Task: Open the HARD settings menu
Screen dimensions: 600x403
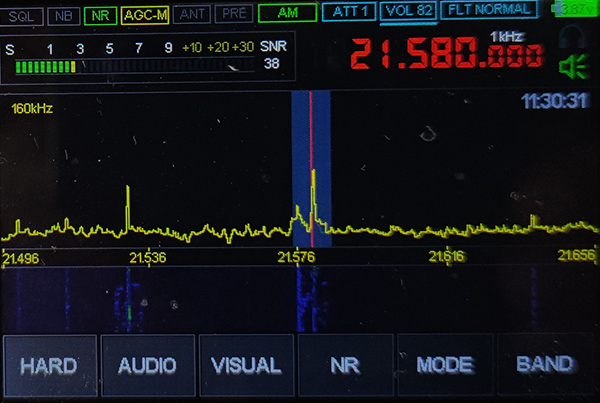Action: (50, 365)
